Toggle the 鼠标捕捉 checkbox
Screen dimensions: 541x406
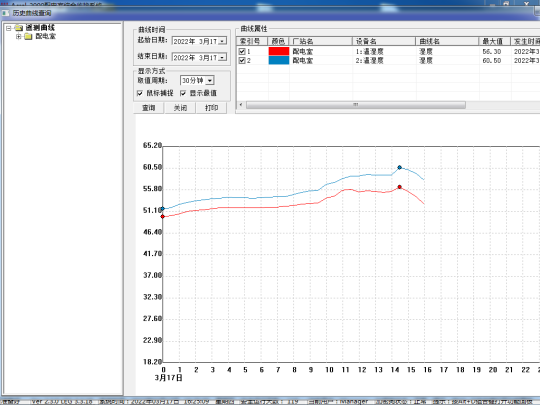[x=140, y=93]
